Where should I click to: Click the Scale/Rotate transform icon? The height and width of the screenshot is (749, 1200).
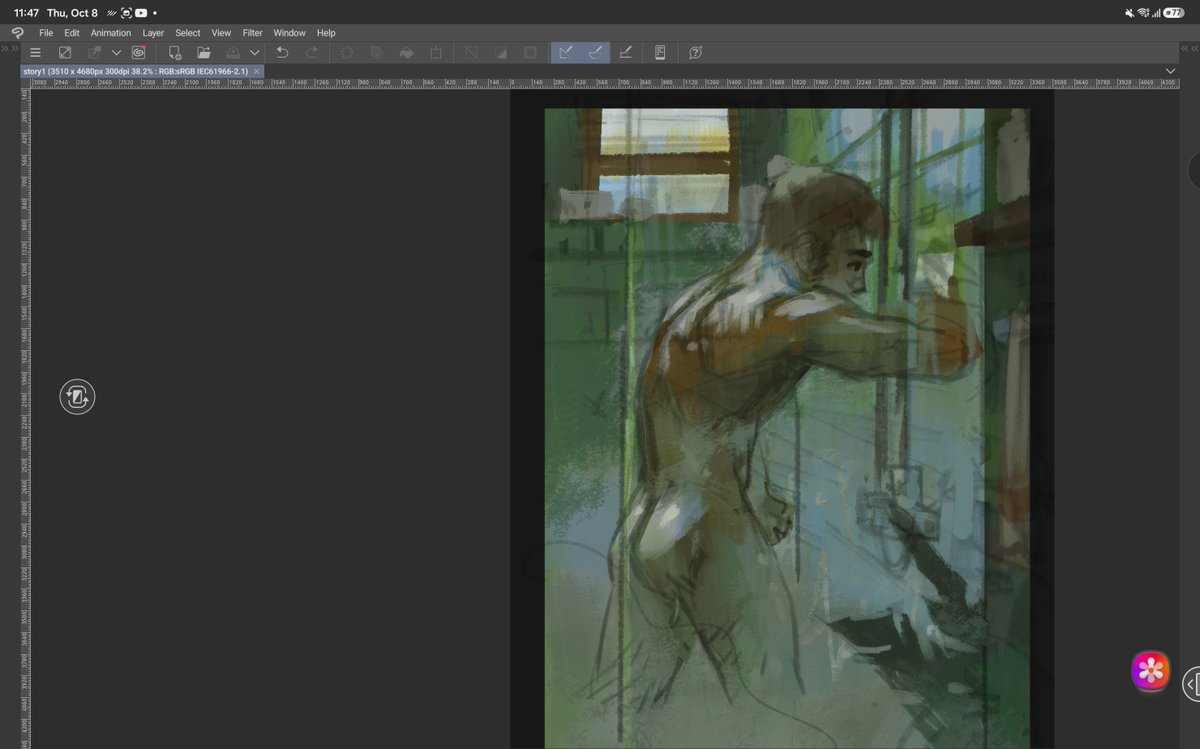click(436, 52)
